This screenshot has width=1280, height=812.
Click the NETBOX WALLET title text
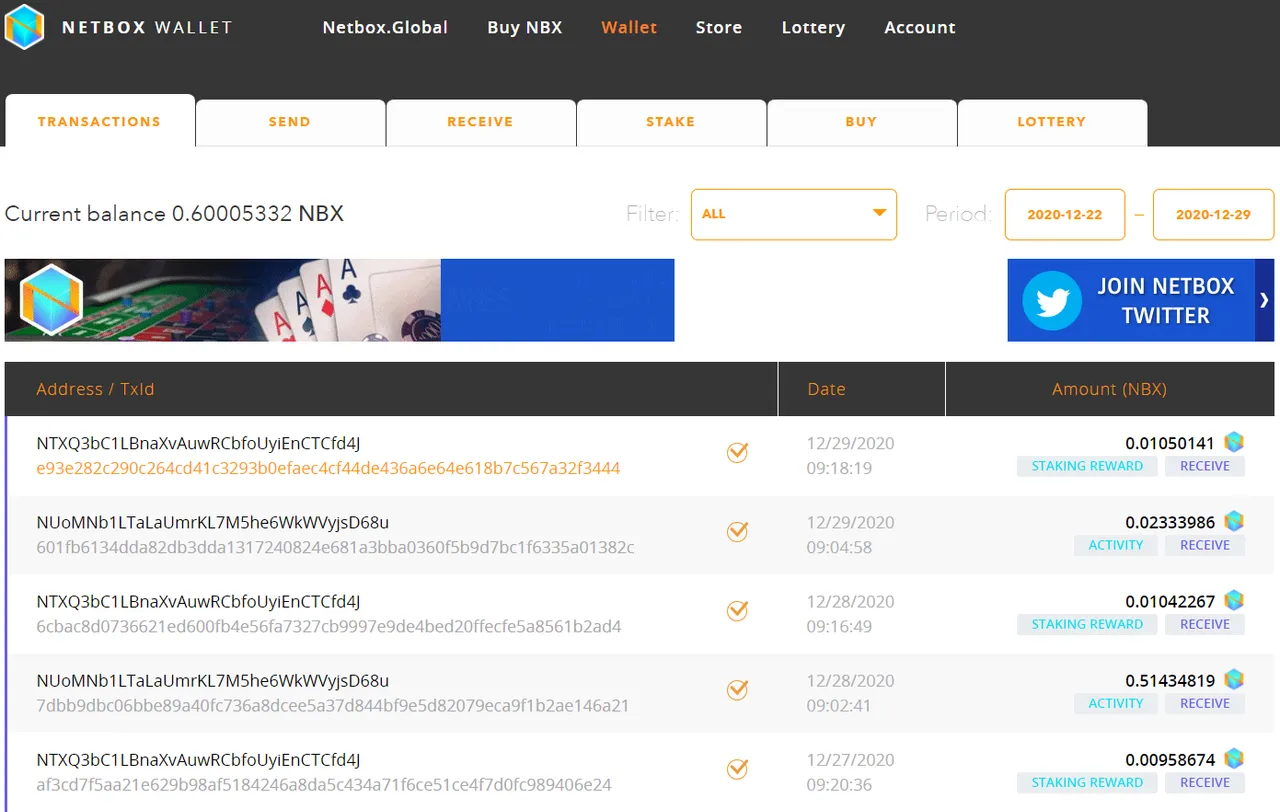click(147, 28)
